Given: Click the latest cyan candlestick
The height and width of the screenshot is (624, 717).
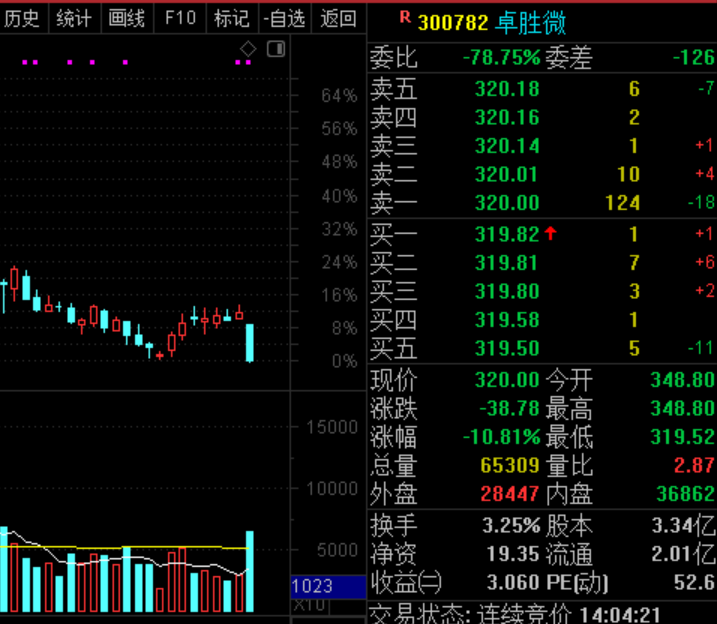Looking at the screenshot, I should click(250, 342).
